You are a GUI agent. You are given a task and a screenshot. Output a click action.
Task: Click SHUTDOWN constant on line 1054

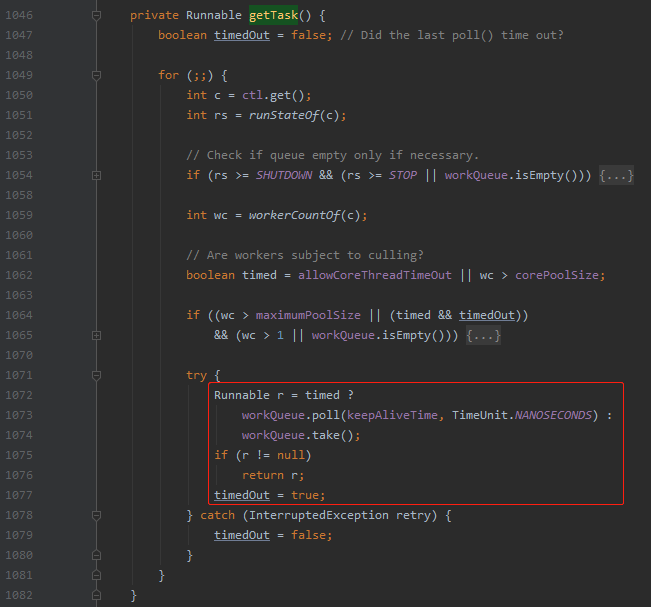click(x=284, y=175)
